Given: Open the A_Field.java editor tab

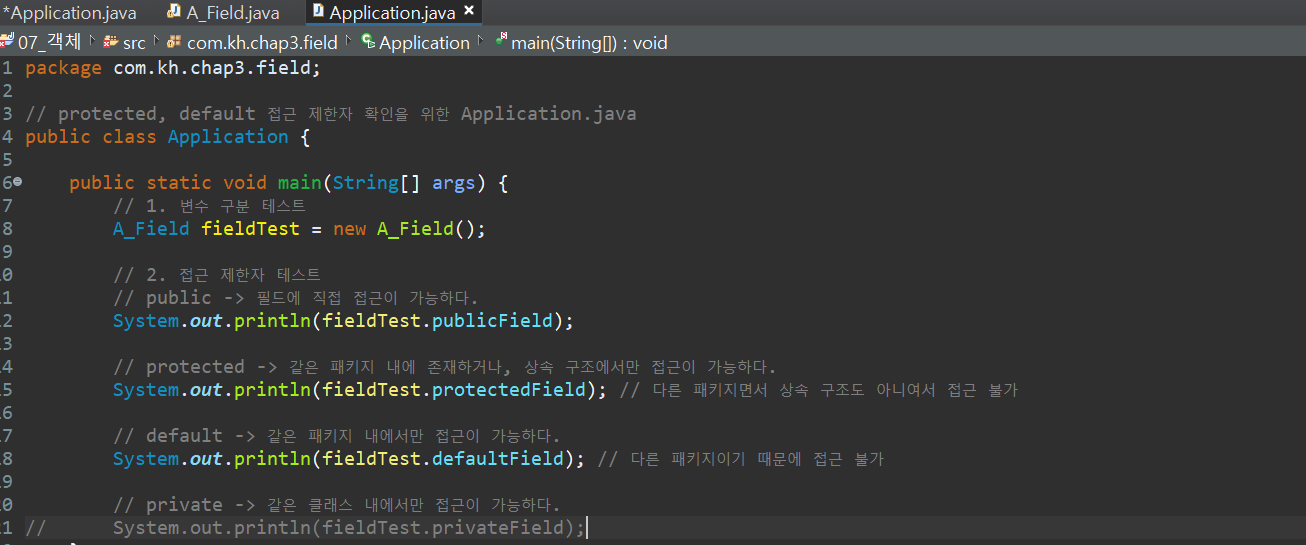Looking at the screenshot, I should pyautogui.click(x=233, y=13).
